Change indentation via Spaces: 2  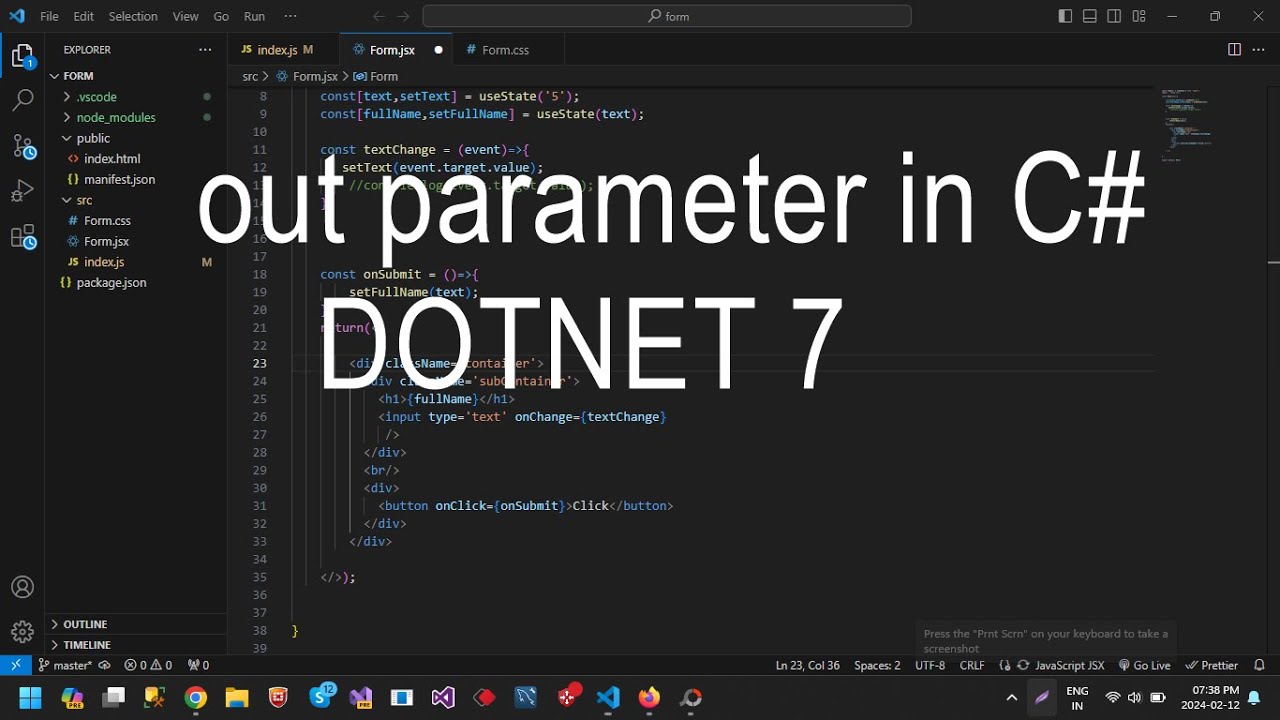[877, 665]
